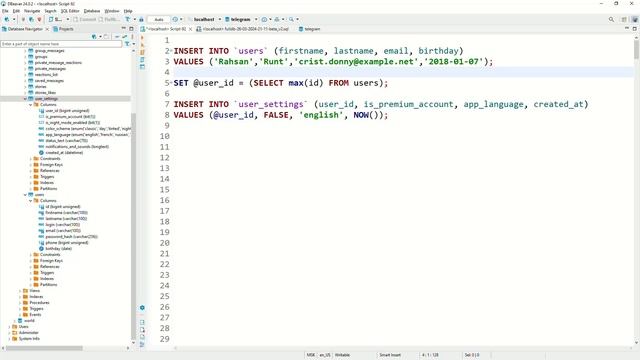Open the Edit menu
The height and width of the screenshot is (360, 640).
pyautogui.click(x=16, y=11)
